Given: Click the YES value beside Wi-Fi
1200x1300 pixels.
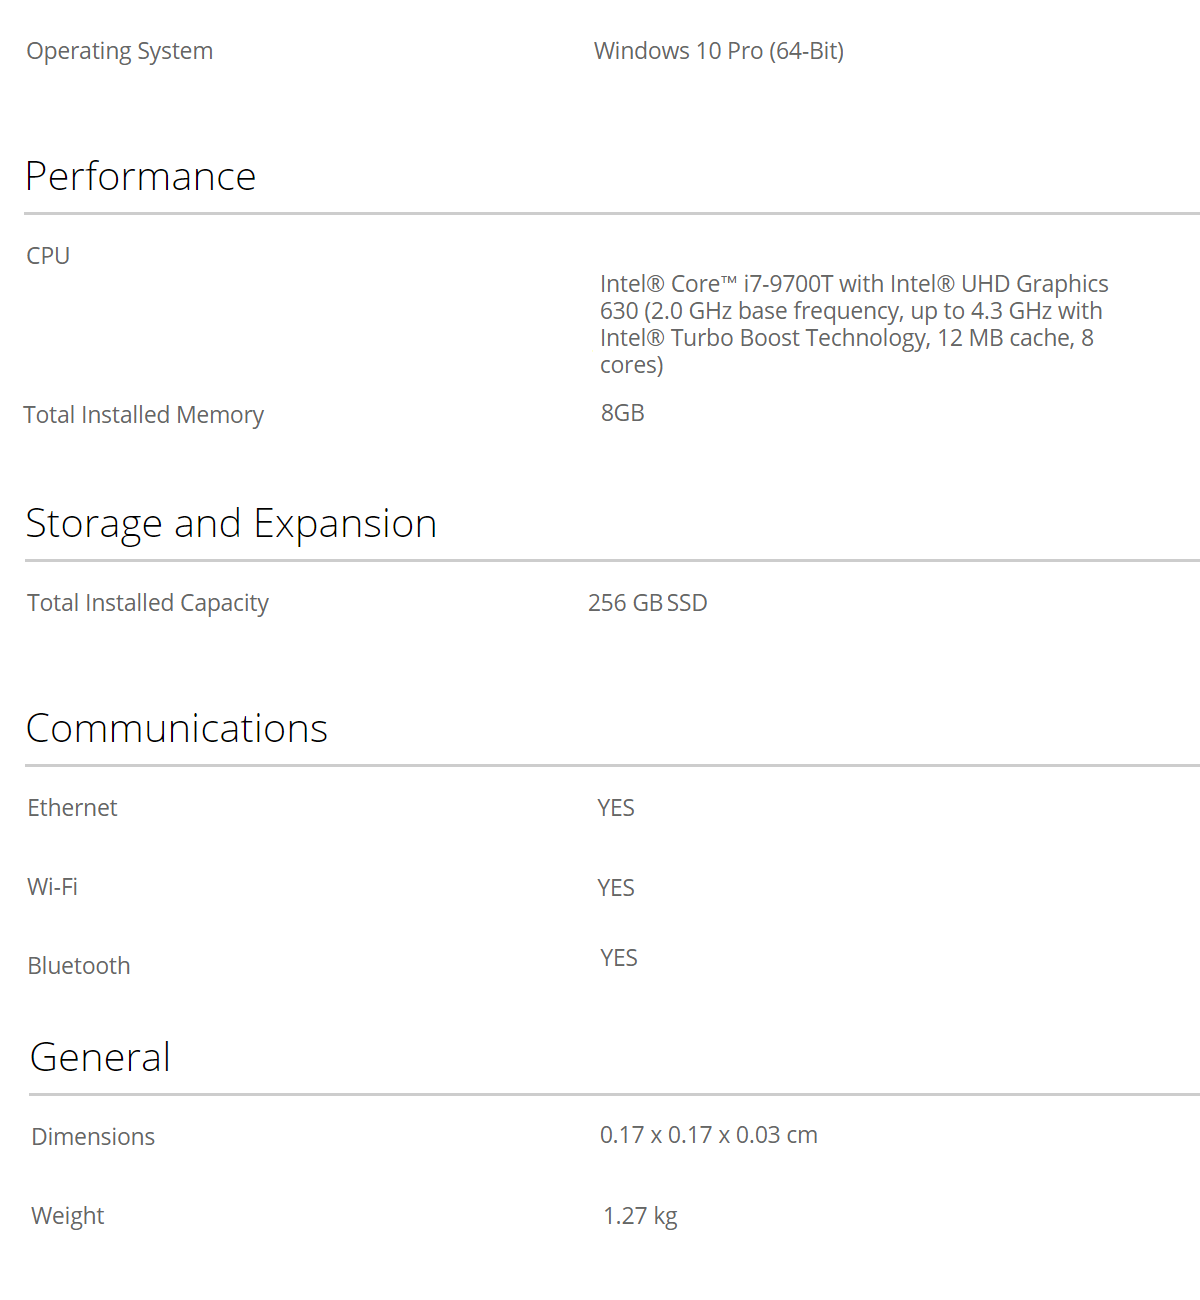Looking at the screenshot, I should pyautogui.click(x=616, y=888).
